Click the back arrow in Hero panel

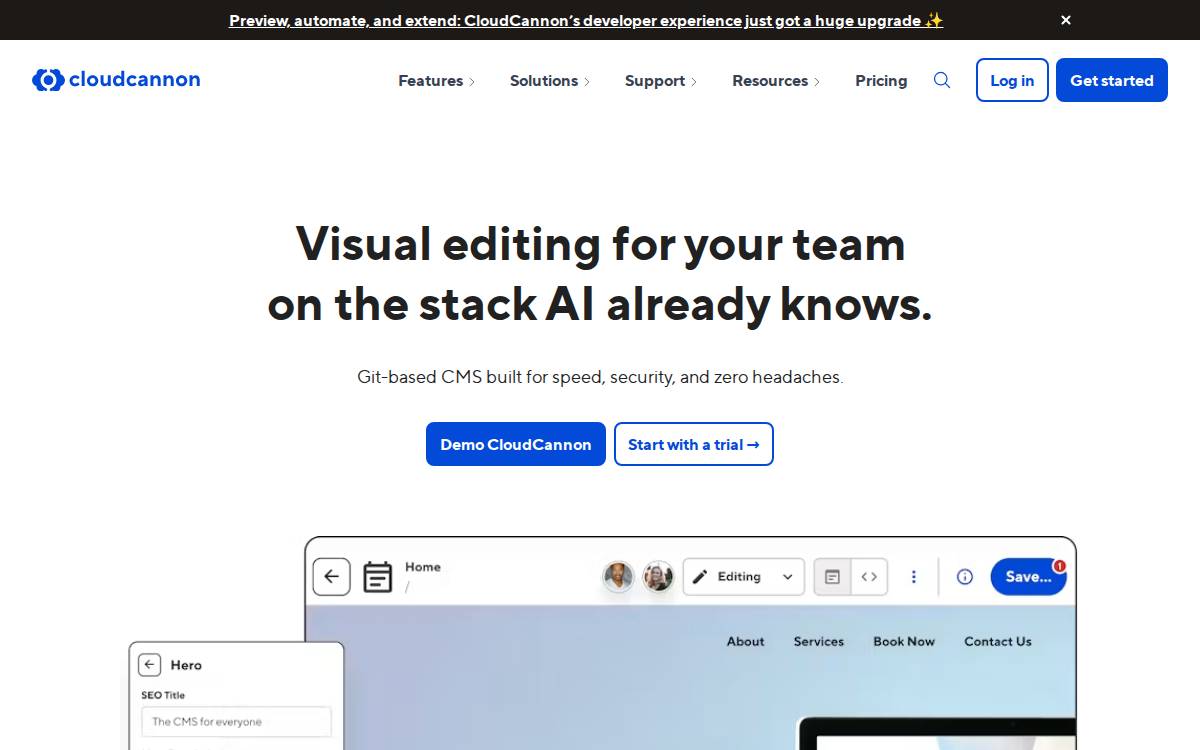coord(150,665)
